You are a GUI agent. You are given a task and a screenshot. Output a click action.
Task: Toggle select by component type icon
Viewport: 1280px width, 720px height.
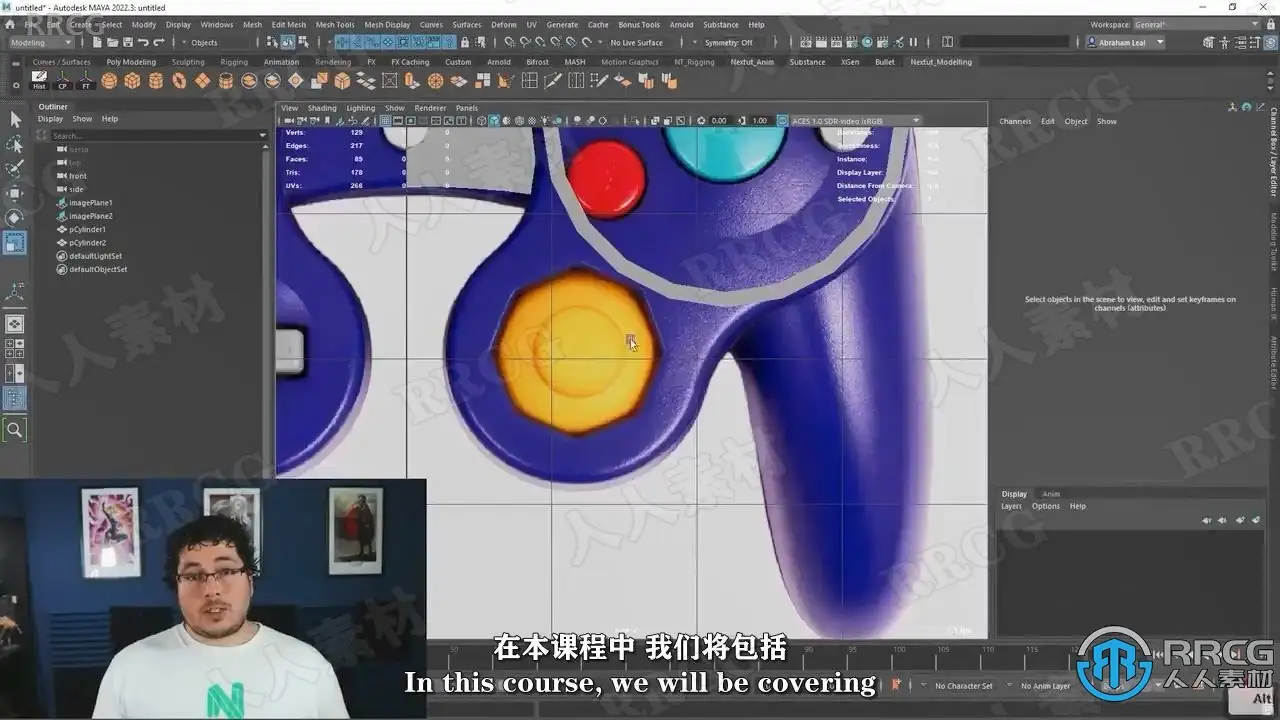pos(303,42)
